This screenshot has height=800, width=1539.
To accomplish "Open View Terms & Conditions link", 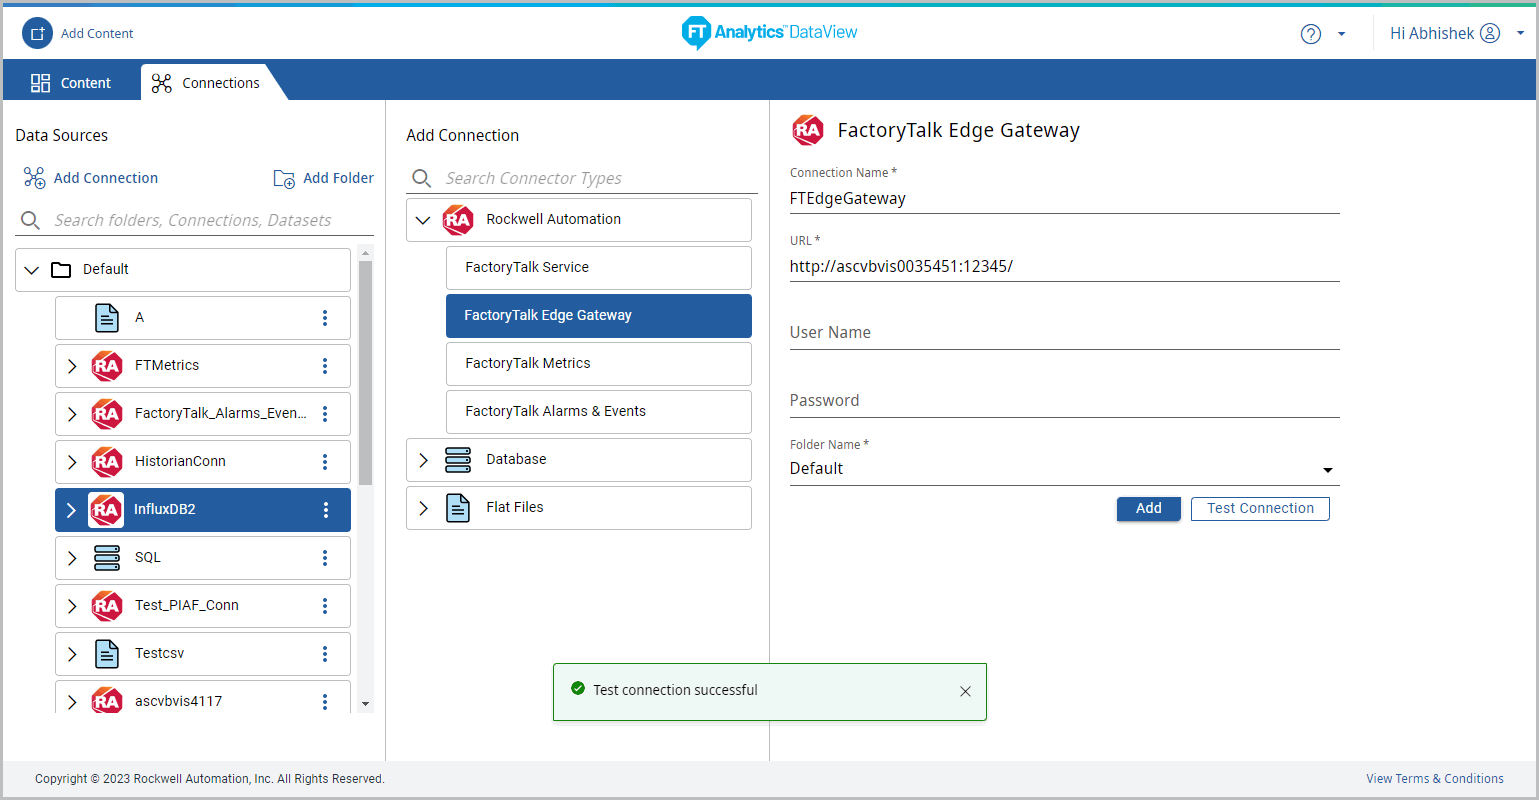I will click(1435, 779).
